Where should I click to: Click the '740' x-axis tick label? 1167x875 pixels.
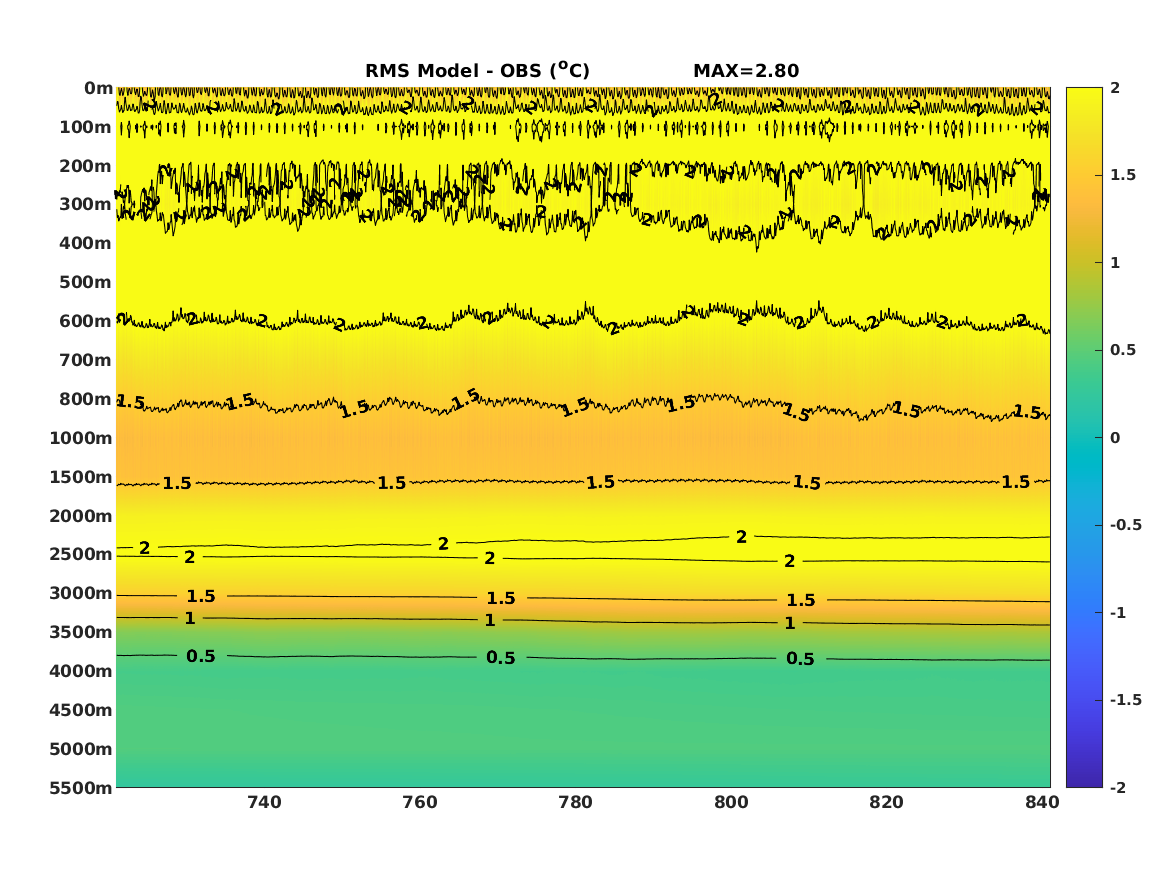click(x=264, y=802)
